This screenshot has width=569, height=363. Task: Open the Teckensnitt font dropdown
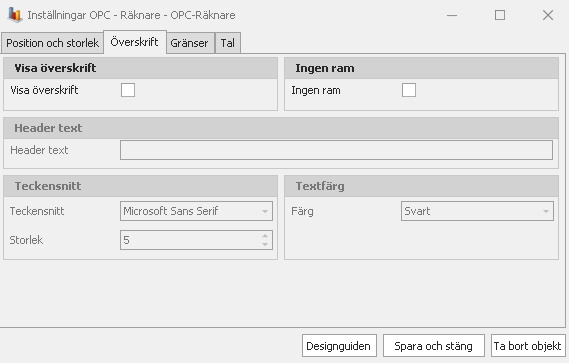pos(196,211)
